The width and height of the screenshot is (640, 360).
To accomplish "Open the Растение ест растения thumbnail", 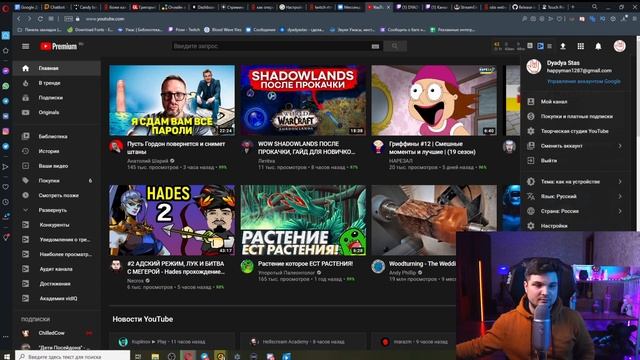I will tap(303, 220).
